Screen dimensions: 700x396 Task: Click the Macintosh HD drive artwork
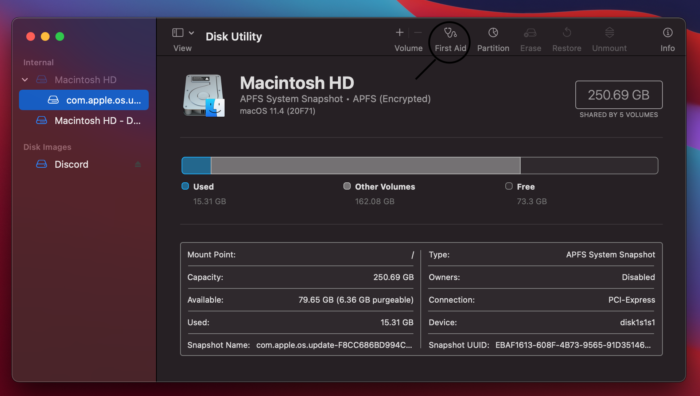pos(204,96)
